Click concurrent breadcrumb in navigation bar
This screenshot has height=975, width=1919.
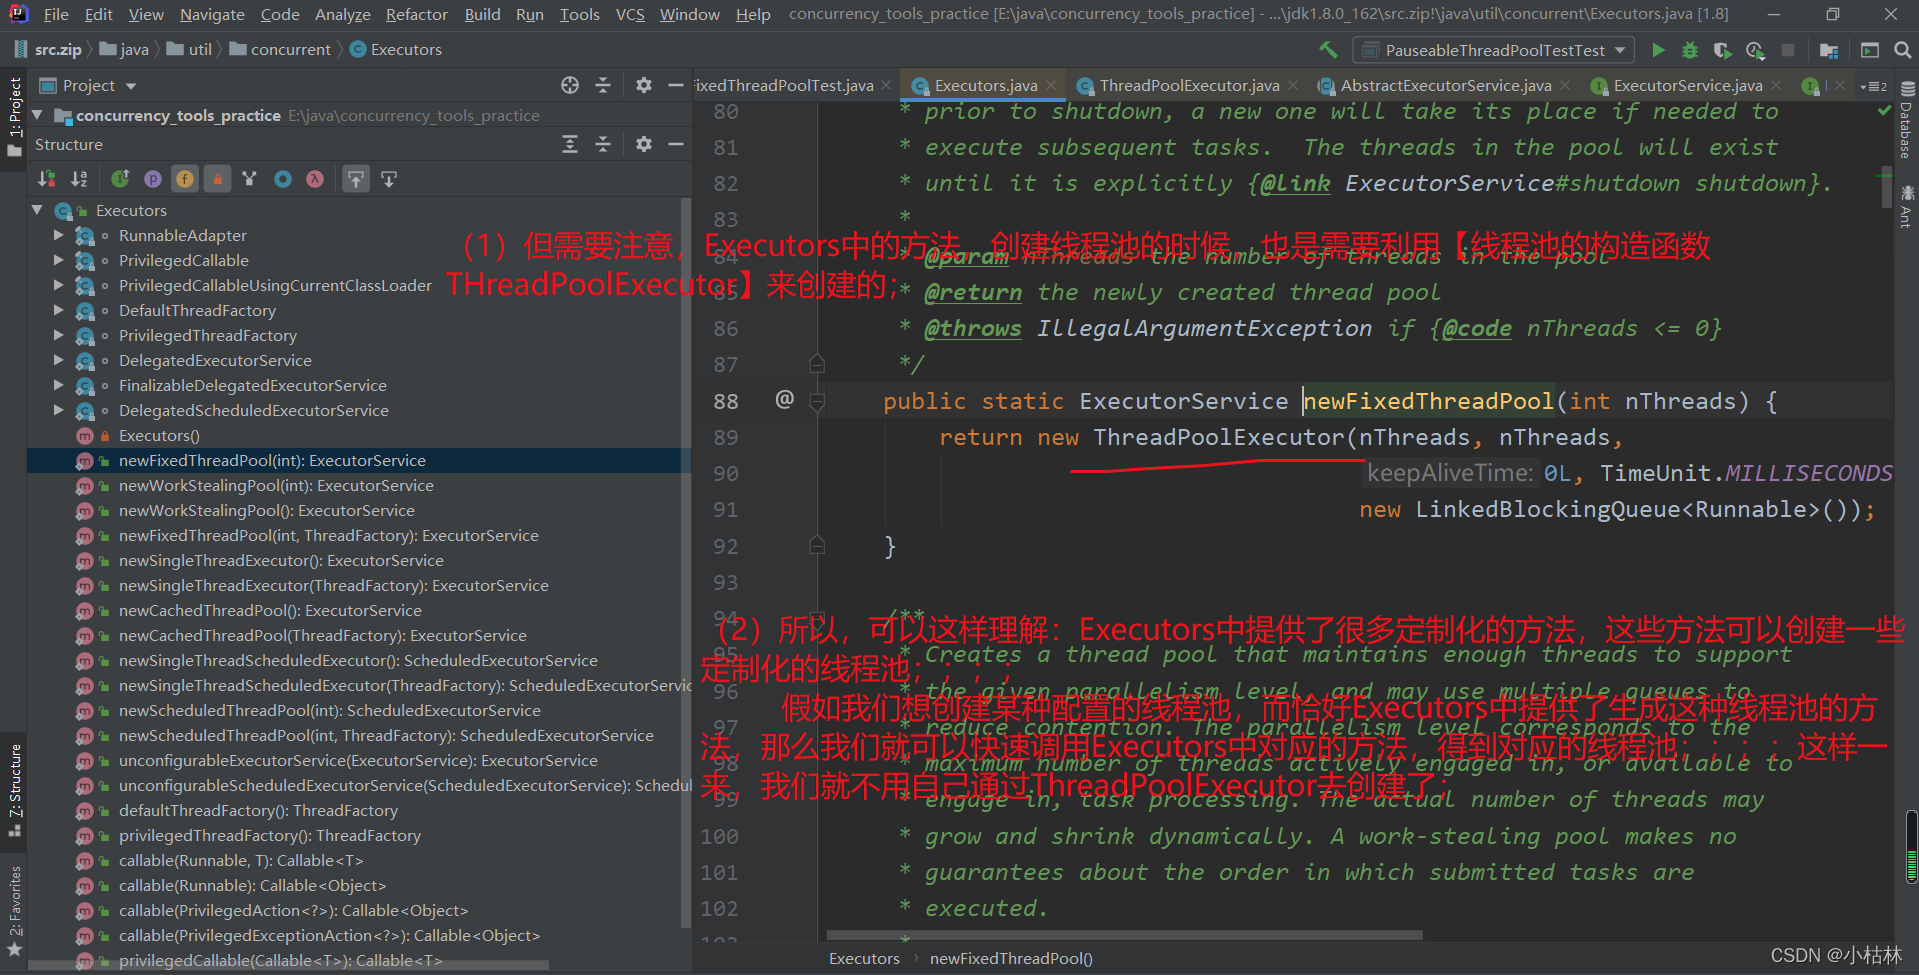coord(281,49)
